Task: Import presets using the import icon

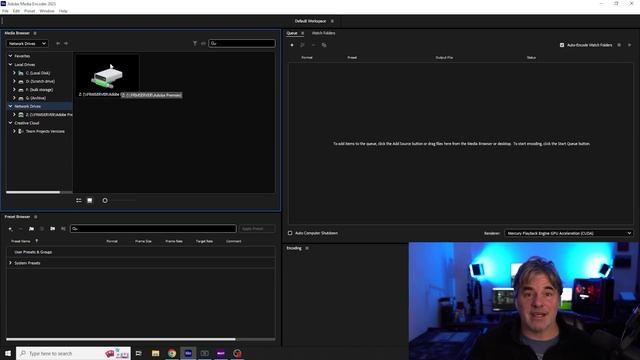Action: pyautogui.click(x=53, y=229)
